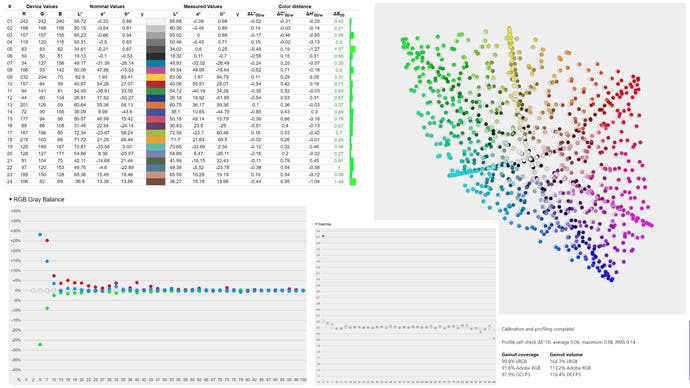This screenshot has height=388, width=690.
Task: Click the 97.9% DCI P3 coverage value
Action: click(516, 374)
